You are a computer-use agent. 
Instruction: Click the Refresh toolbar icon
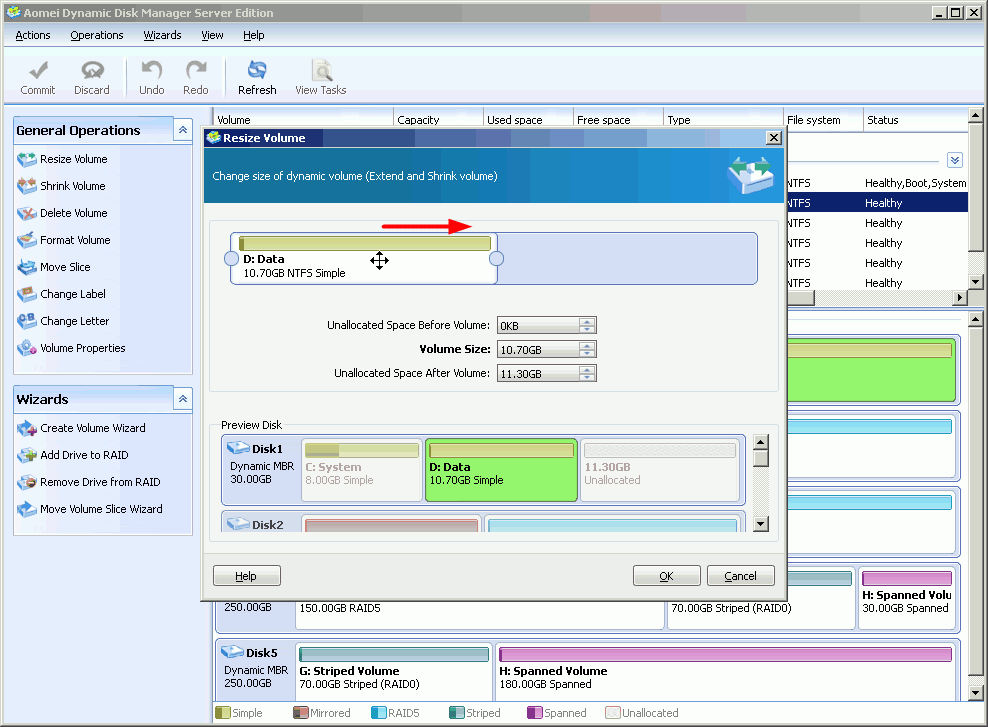[257, 77]
